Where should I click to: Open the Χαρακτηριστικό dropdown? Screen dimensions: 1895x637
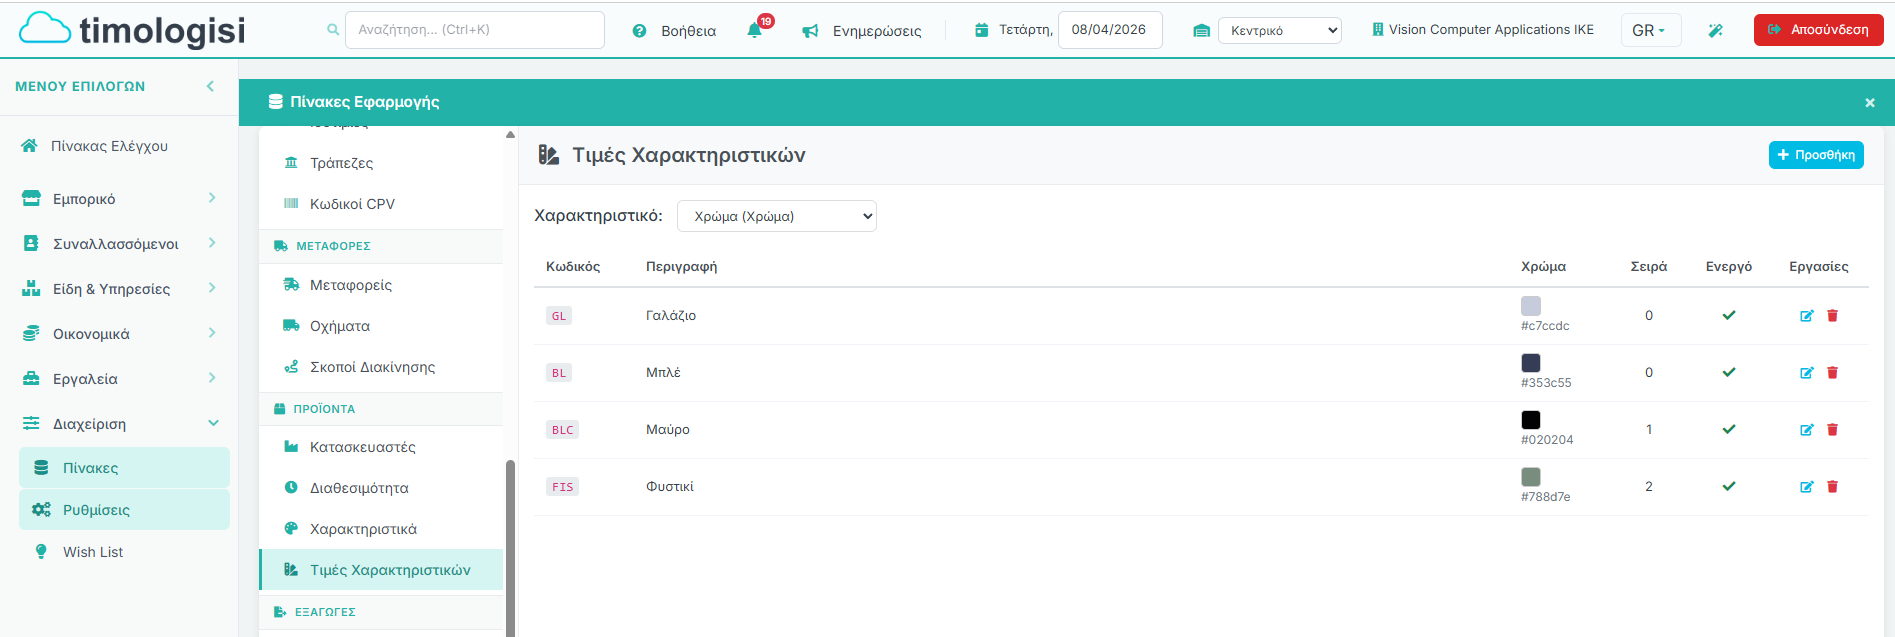pos(777,216)
